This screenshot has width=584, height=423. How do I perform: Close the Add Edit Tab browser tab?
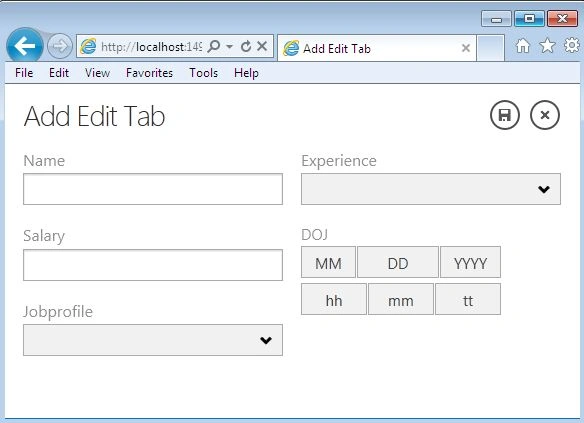466,48
